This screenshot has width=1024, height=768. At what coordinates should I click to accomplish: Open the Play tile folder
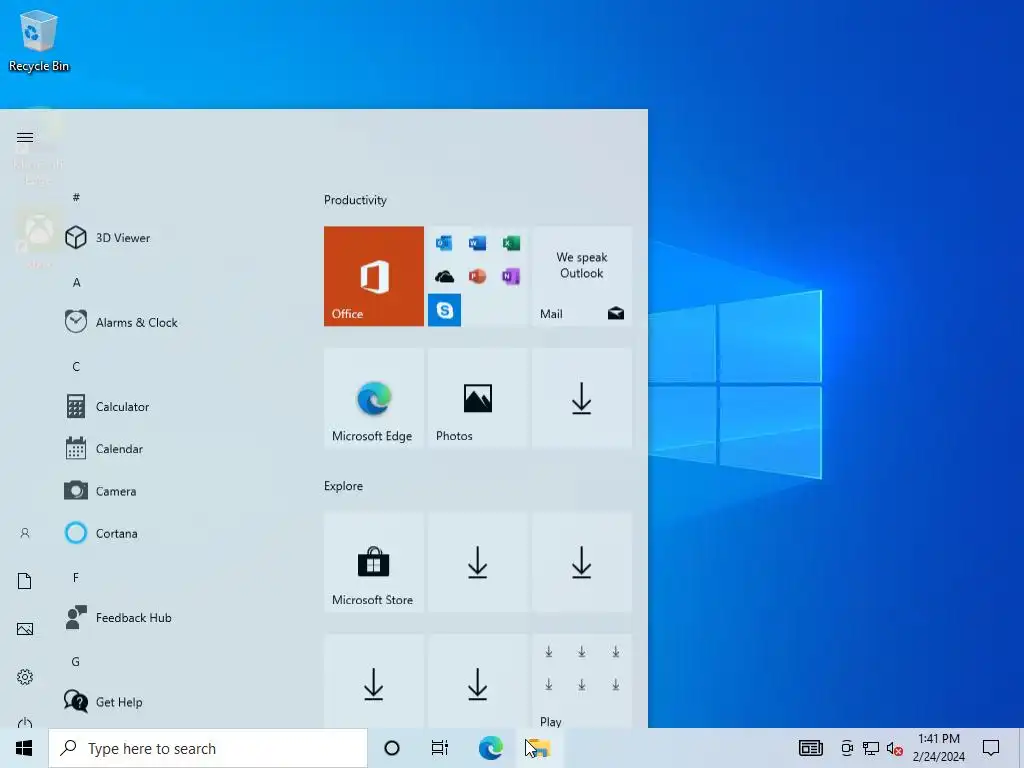coord(582,681)
